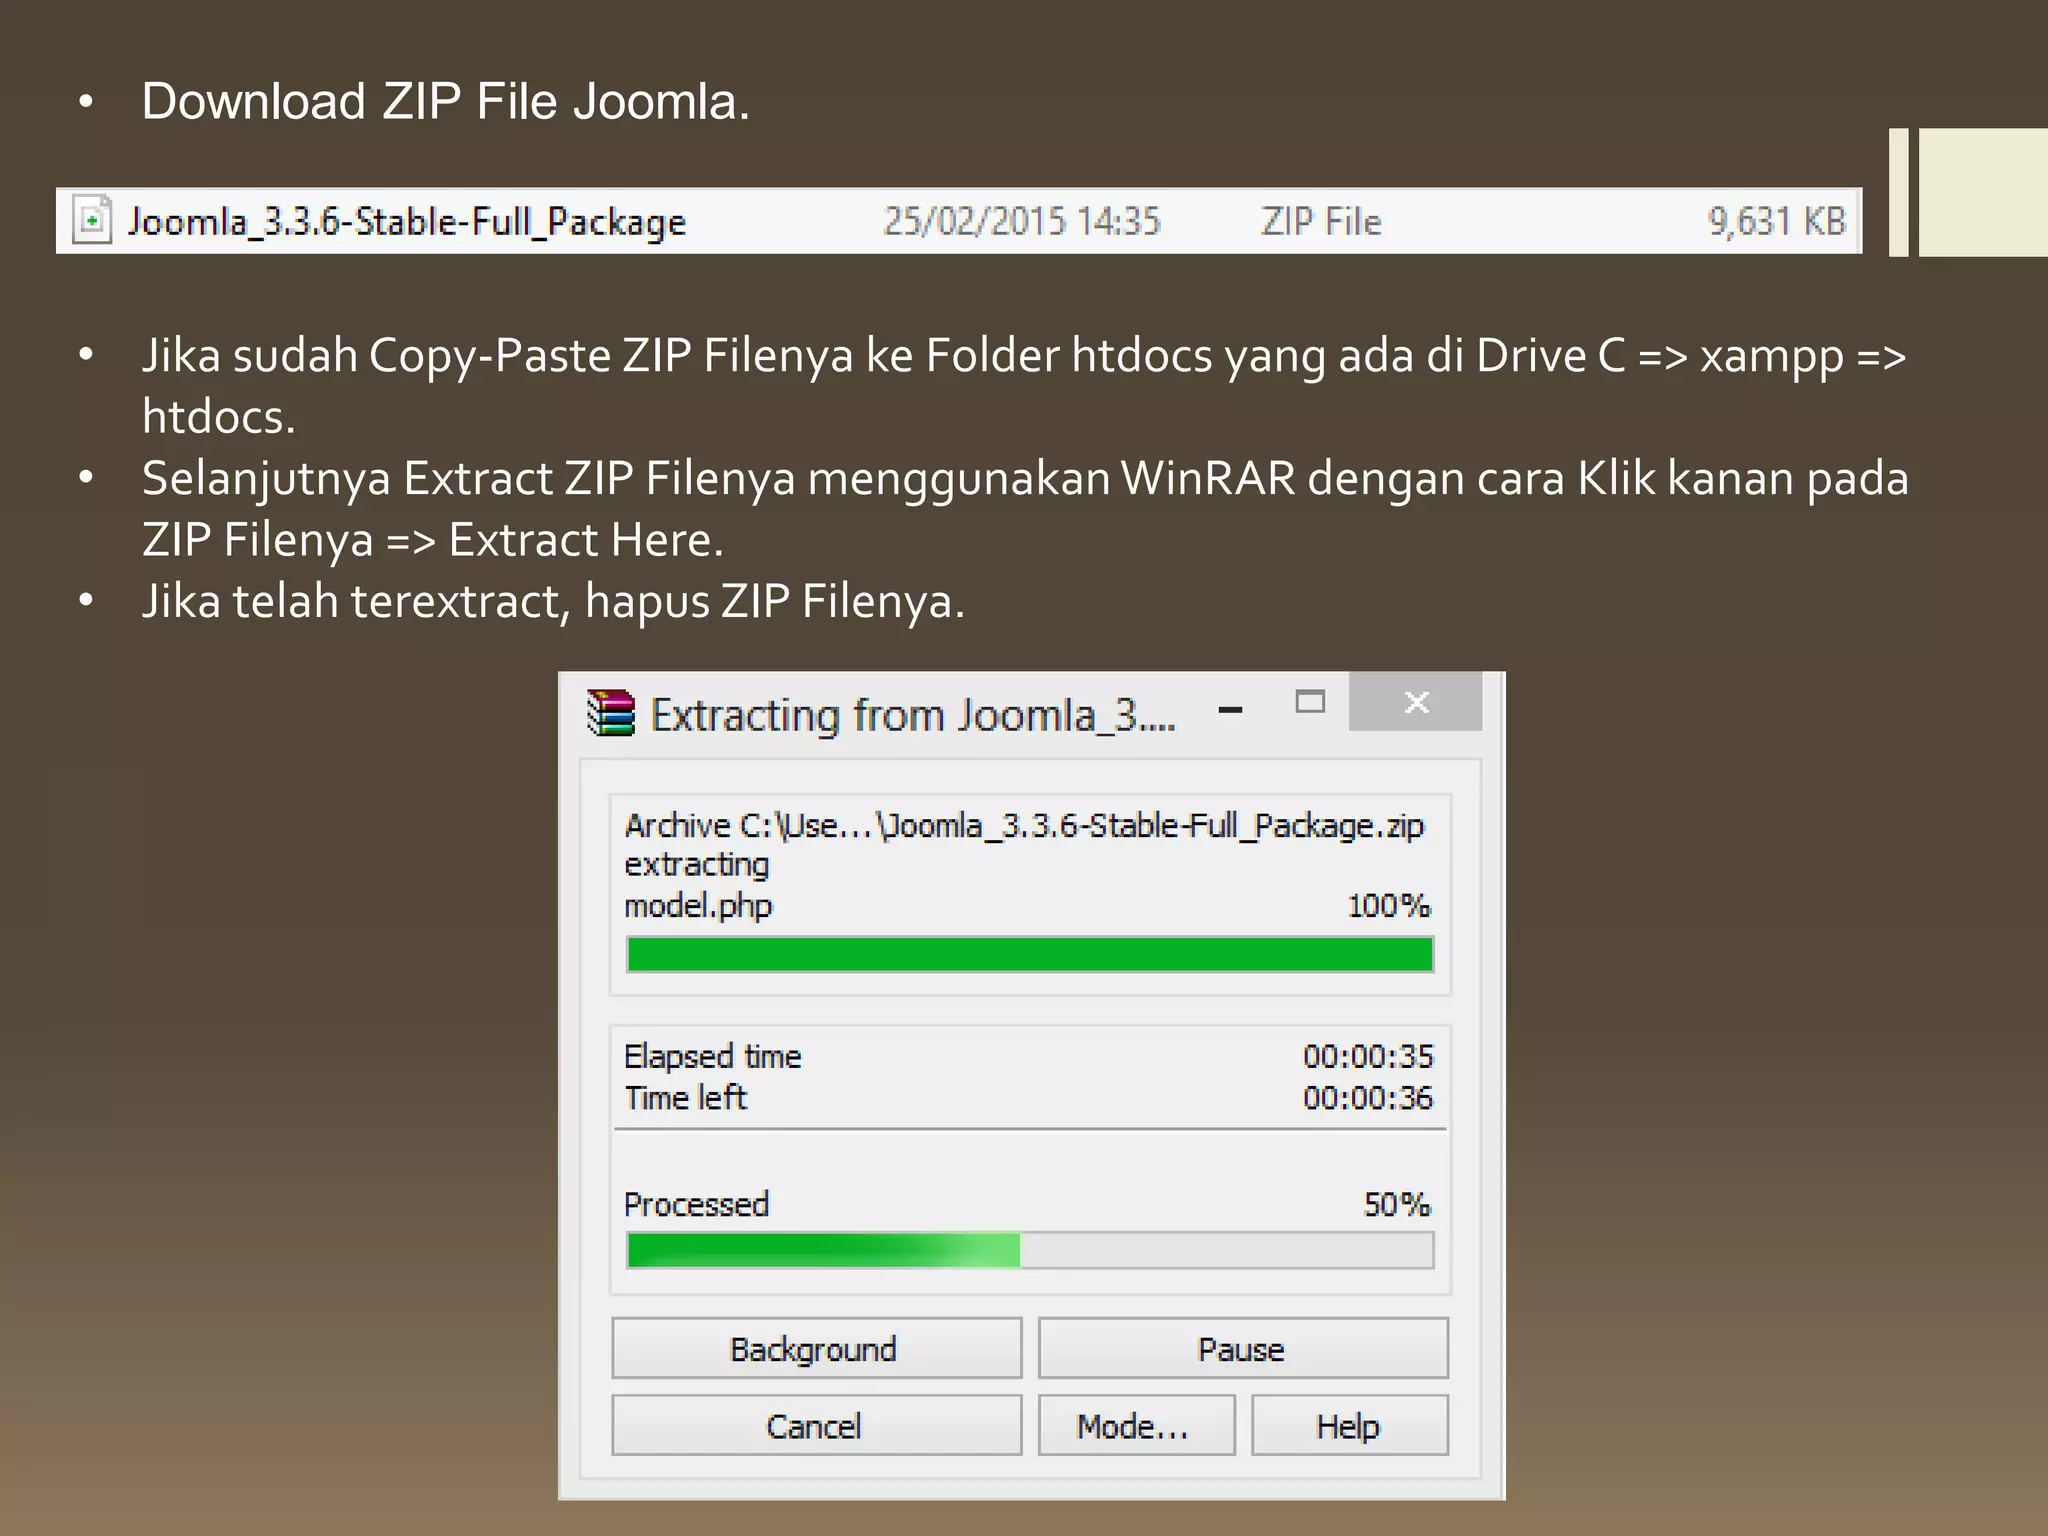Click the 100% file progress value
The height and width of the screenshot is (1536, 2048).
pyautogui.click(x=1389, y=906)
